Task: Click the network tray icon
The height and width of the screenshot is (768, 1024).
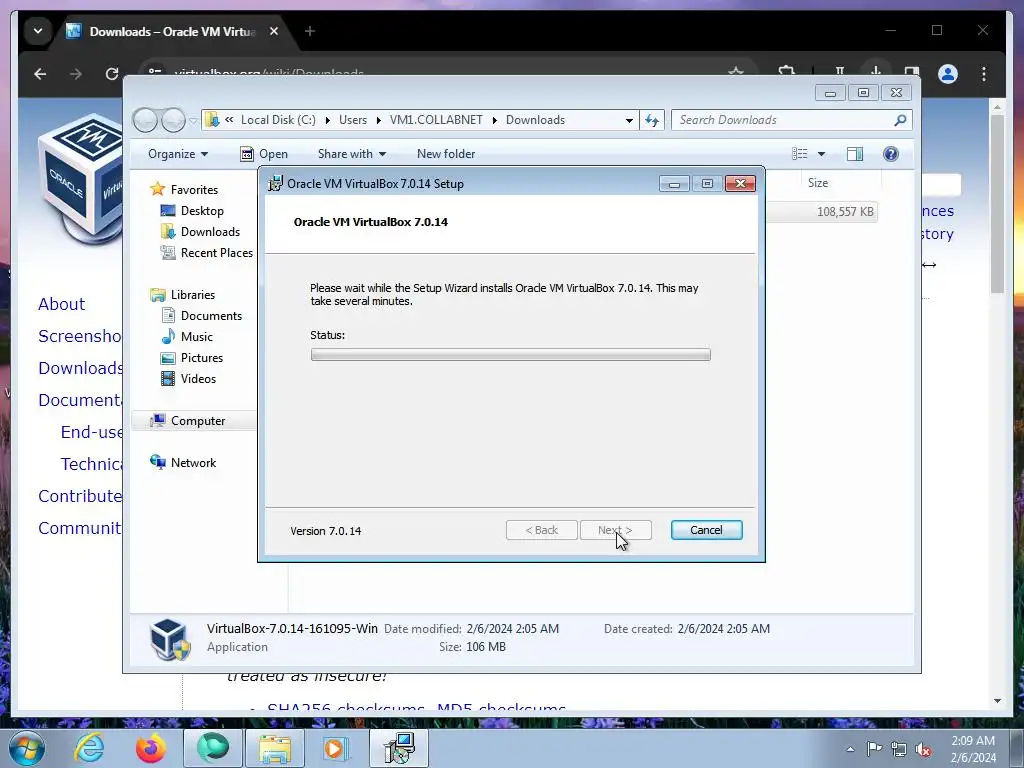Action: tap(899, 749)
